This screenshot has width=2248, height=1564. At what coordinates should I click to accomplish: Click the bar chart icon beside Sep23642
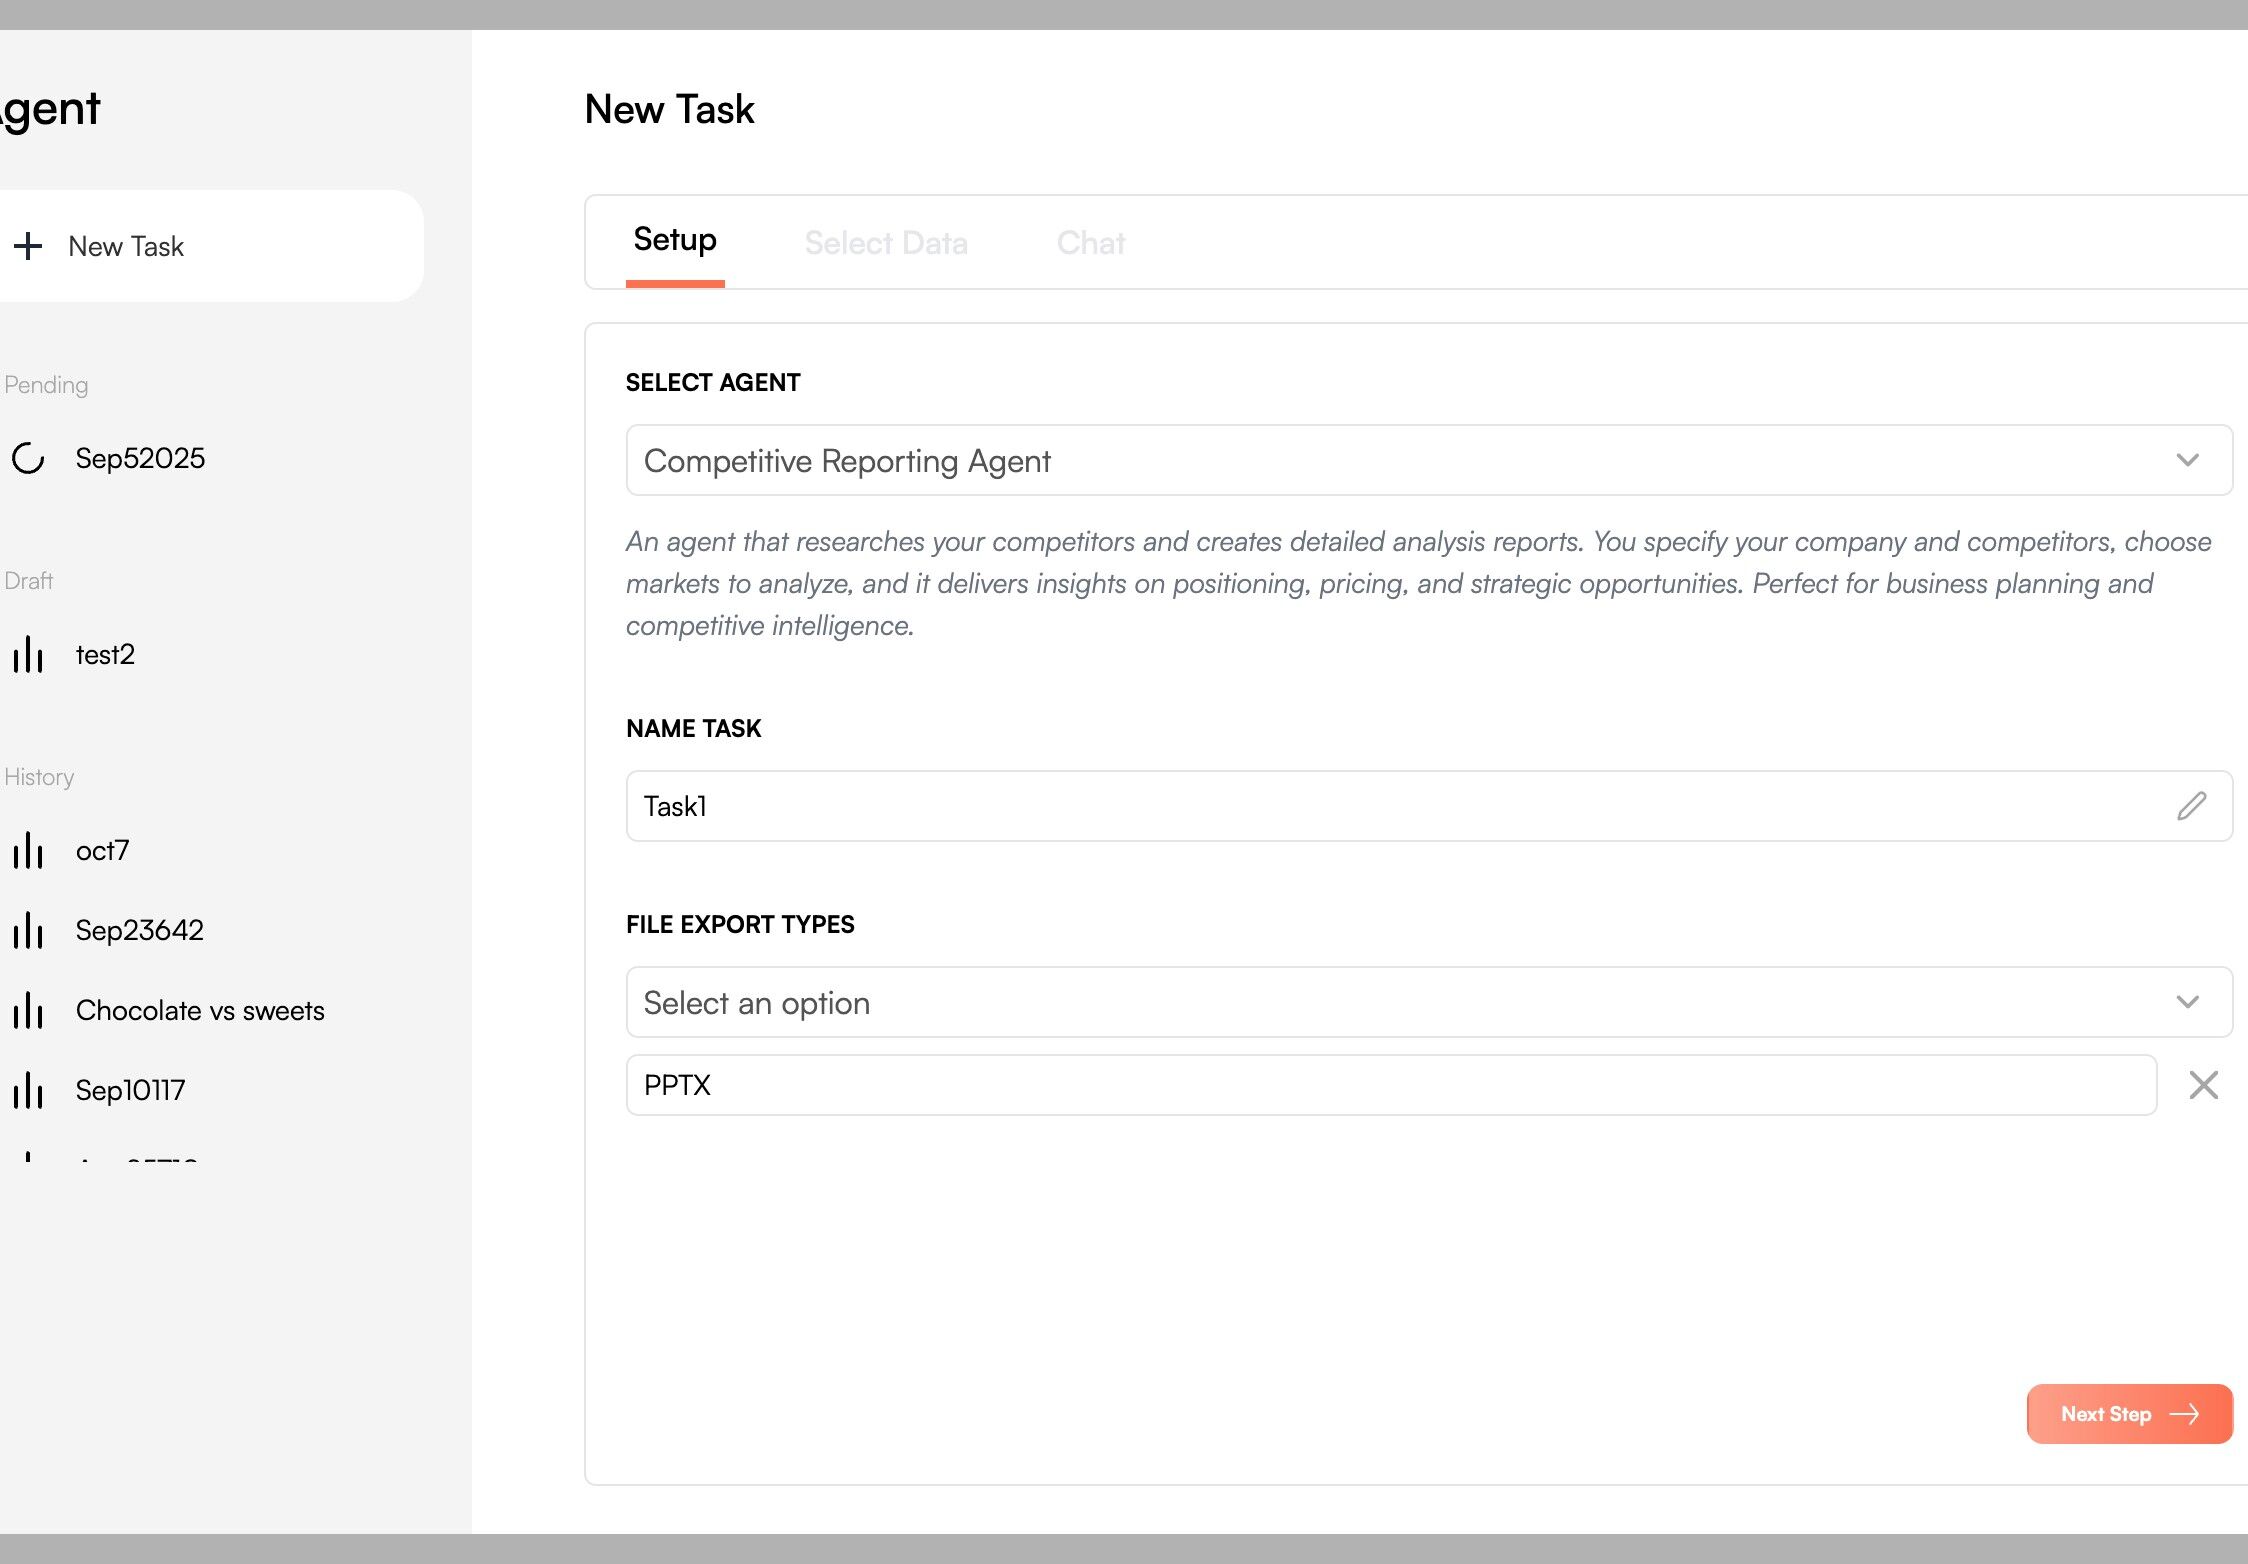click(28, 931)
